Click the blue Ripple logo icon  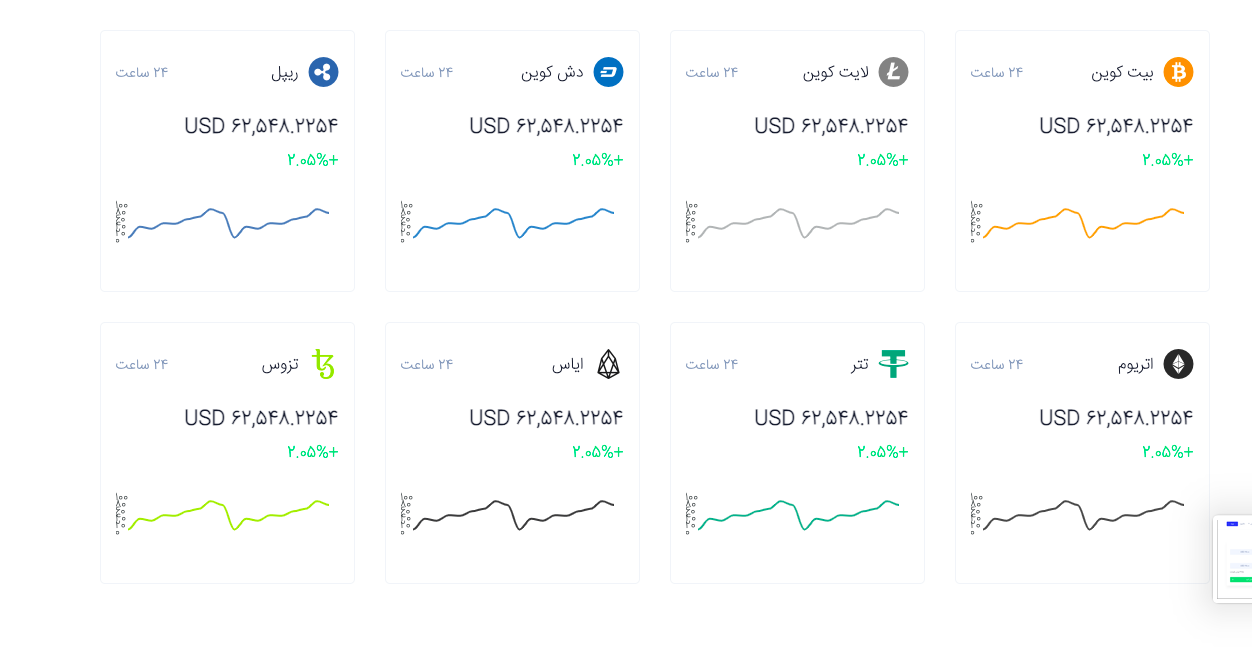pos(323,72)
